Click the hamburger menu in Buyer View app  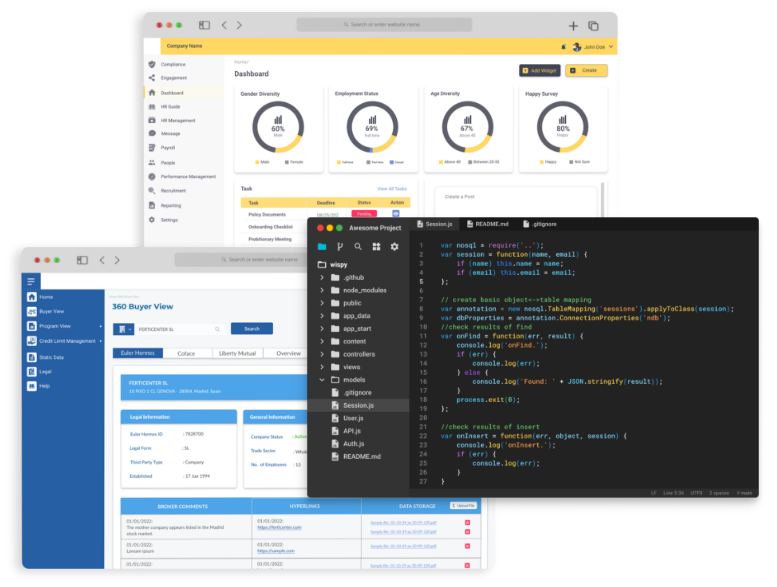point(32,281)
